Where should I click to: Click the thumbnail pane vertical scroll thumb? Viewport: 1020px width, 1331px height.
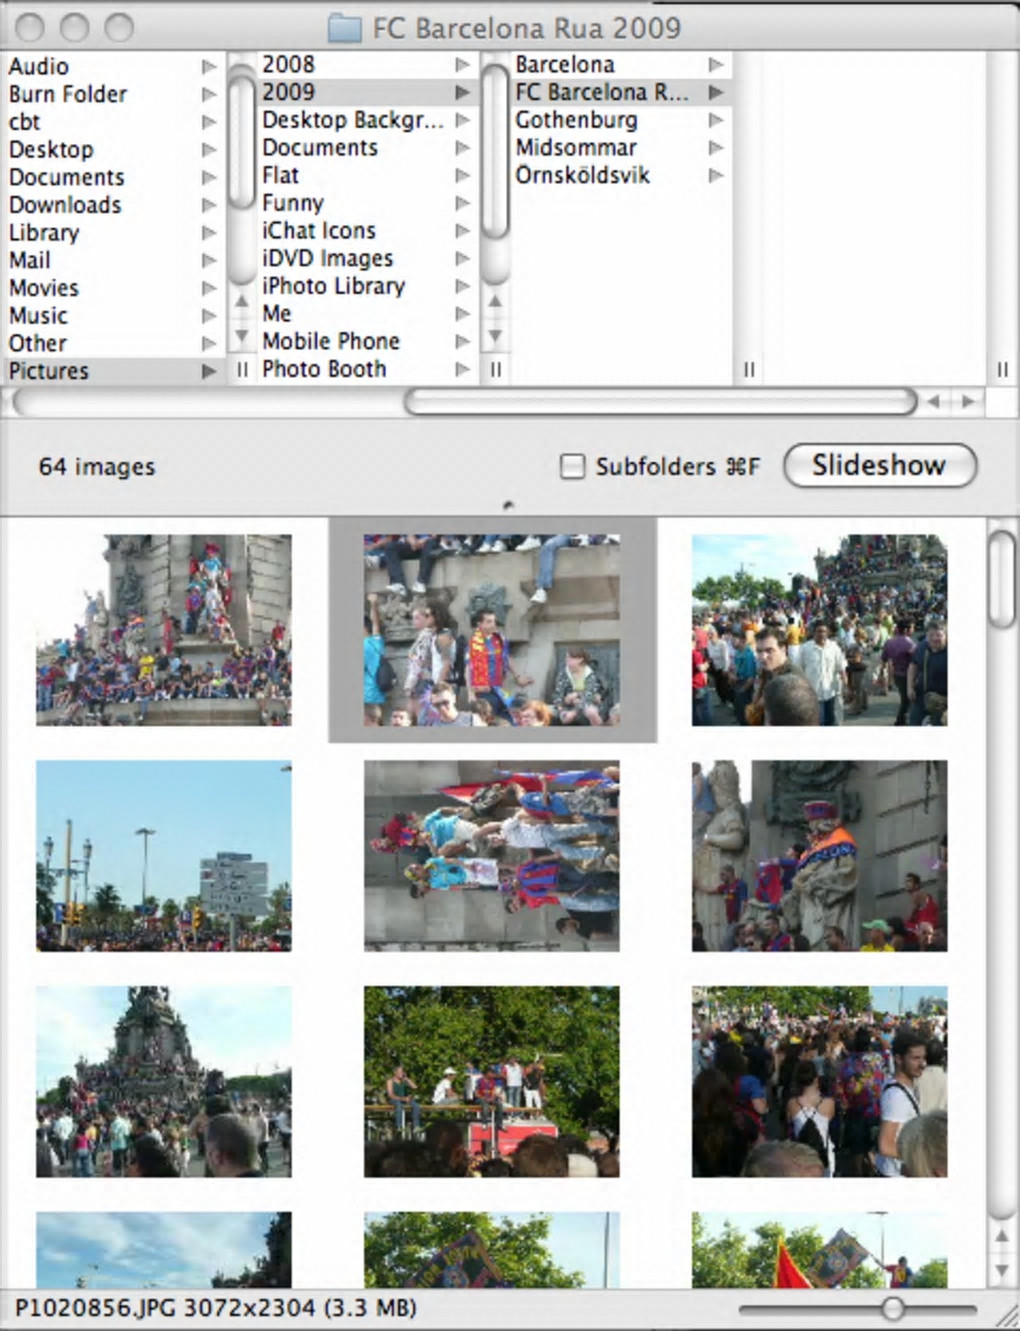pyautogui.click(x=1002, y=579)
